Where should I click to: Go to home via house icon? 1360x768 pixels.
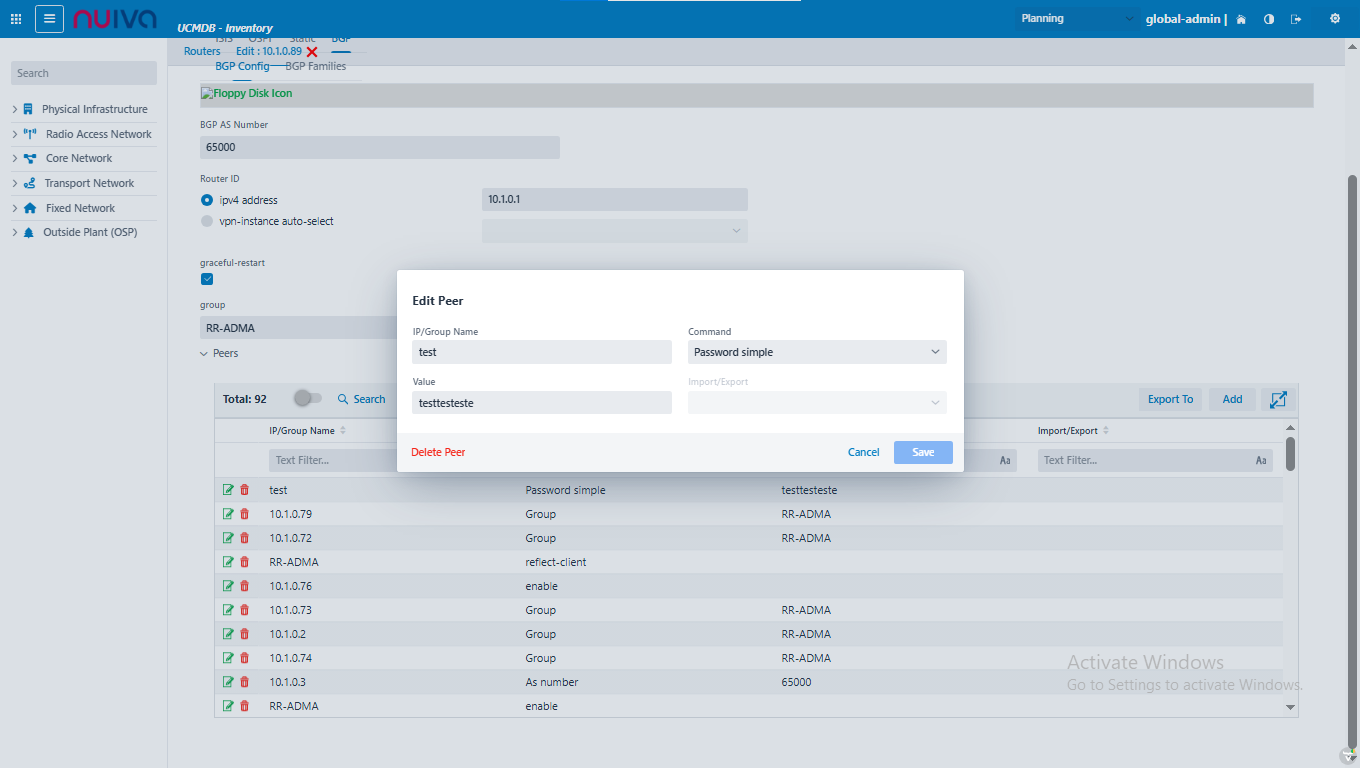pos(1241,19)
